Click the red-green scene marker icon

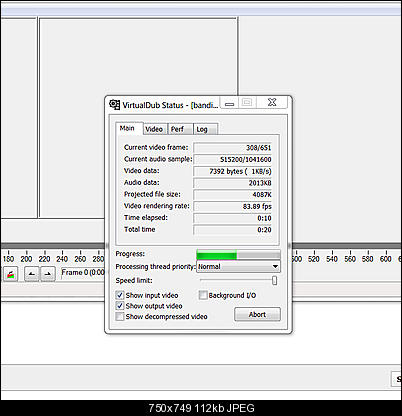pyautogui.click(x=11, y=274)
